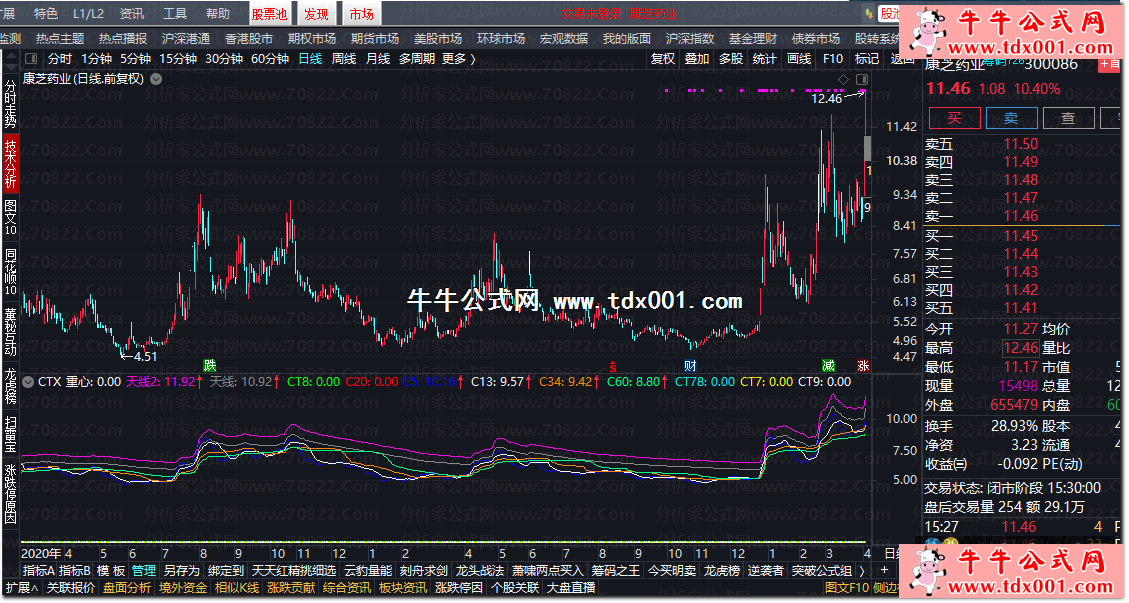Expand more indicator tabs with the chevron

pyautogui.click(x=862, y=571)
